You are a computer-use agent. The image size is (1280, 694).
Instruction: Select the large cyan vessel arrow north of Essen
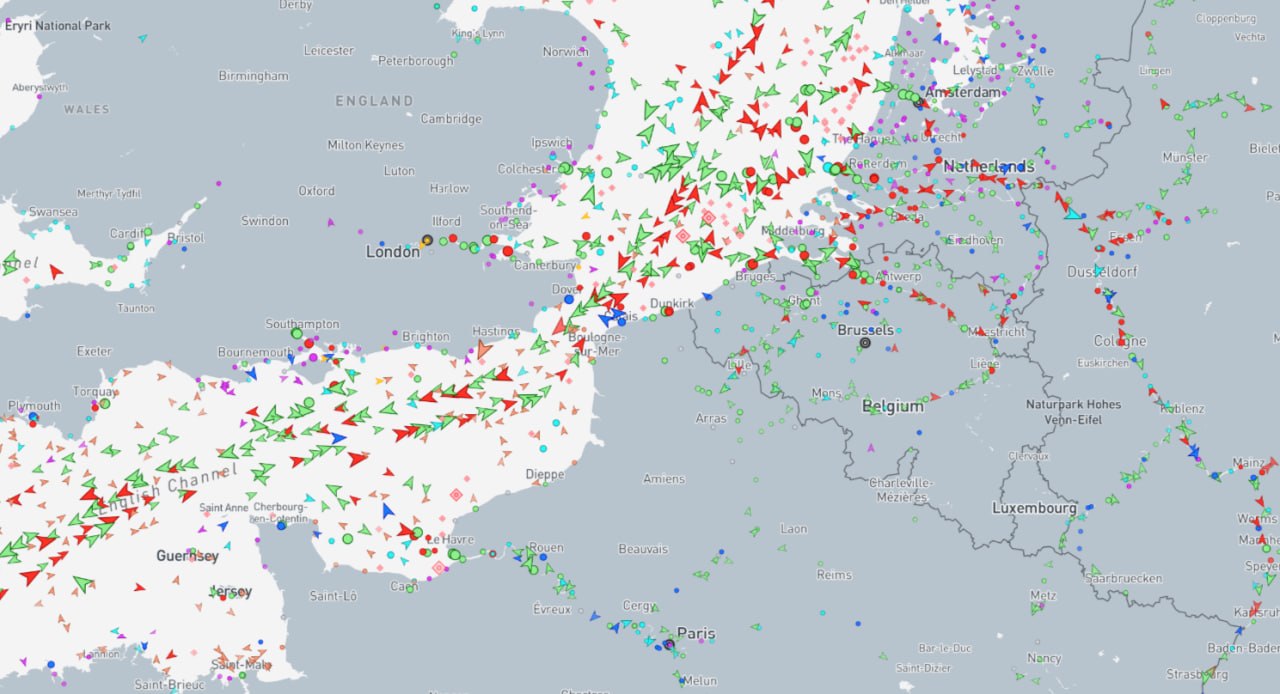click(1072, 212)
